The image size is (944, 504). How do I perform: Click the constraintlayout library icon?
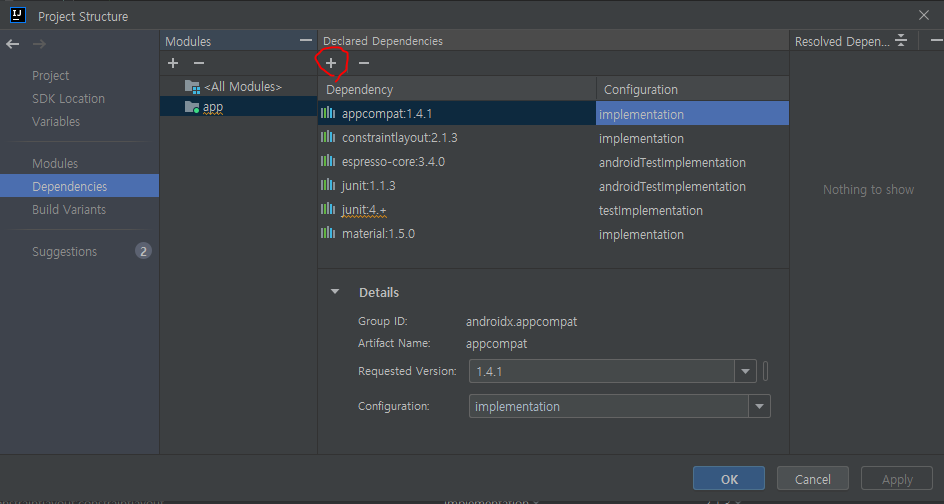tap(328, 137)
